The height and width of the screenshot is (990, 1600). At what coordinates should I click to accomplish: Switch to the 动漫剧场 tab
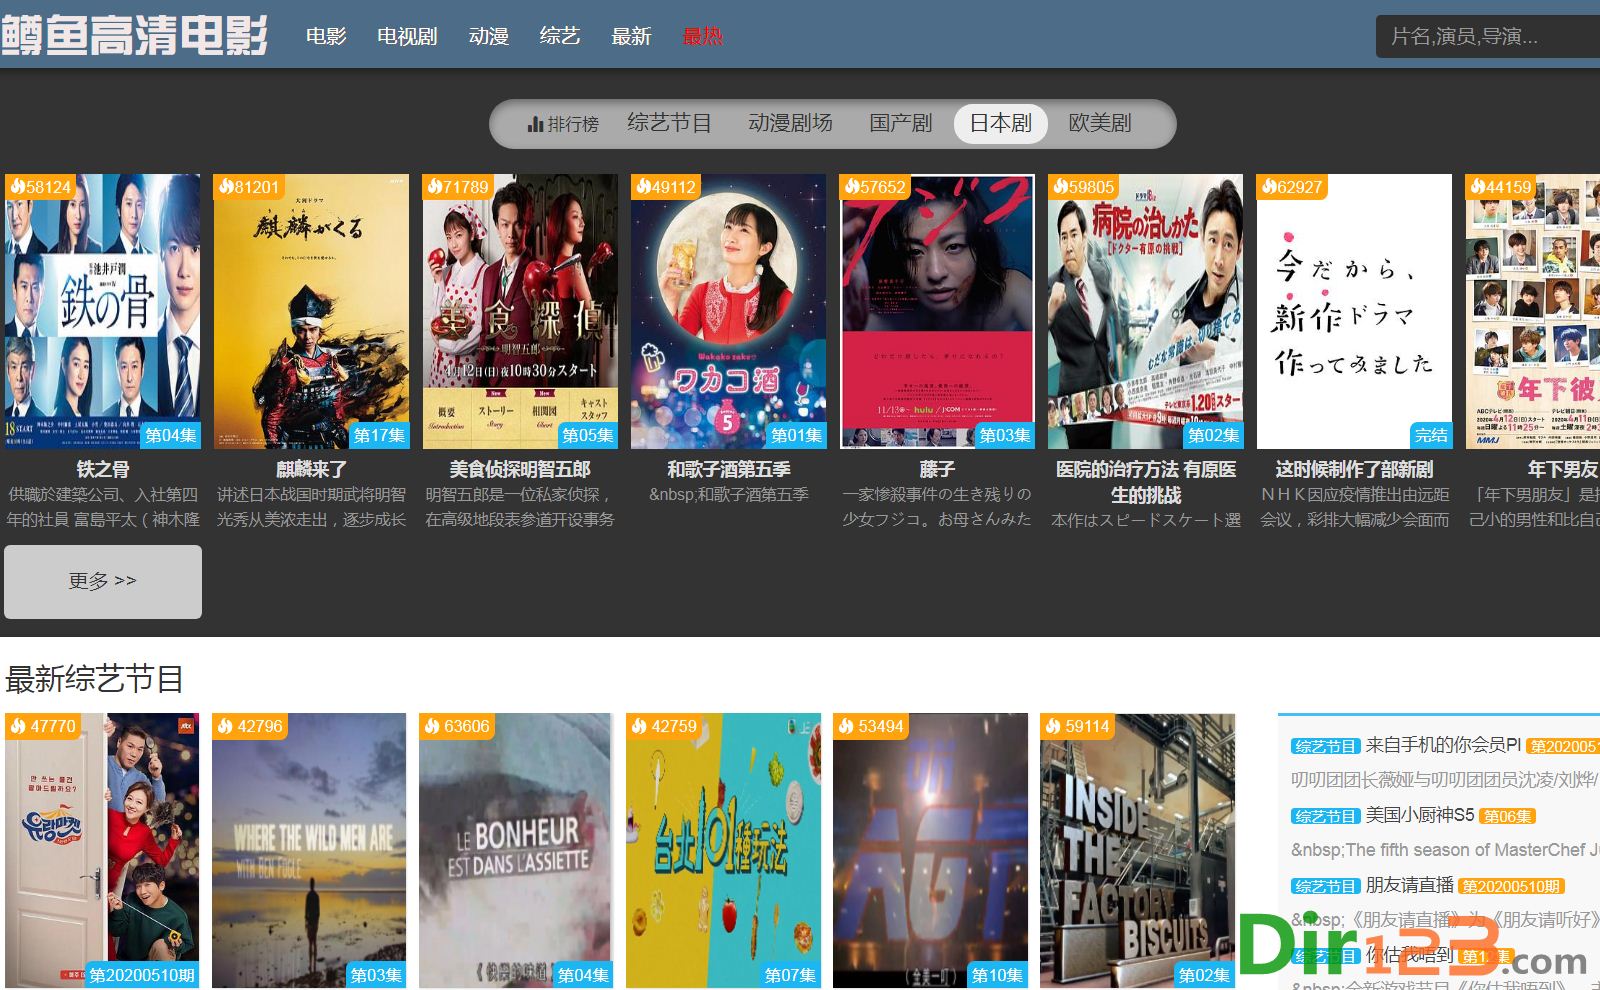coord(790,123)
